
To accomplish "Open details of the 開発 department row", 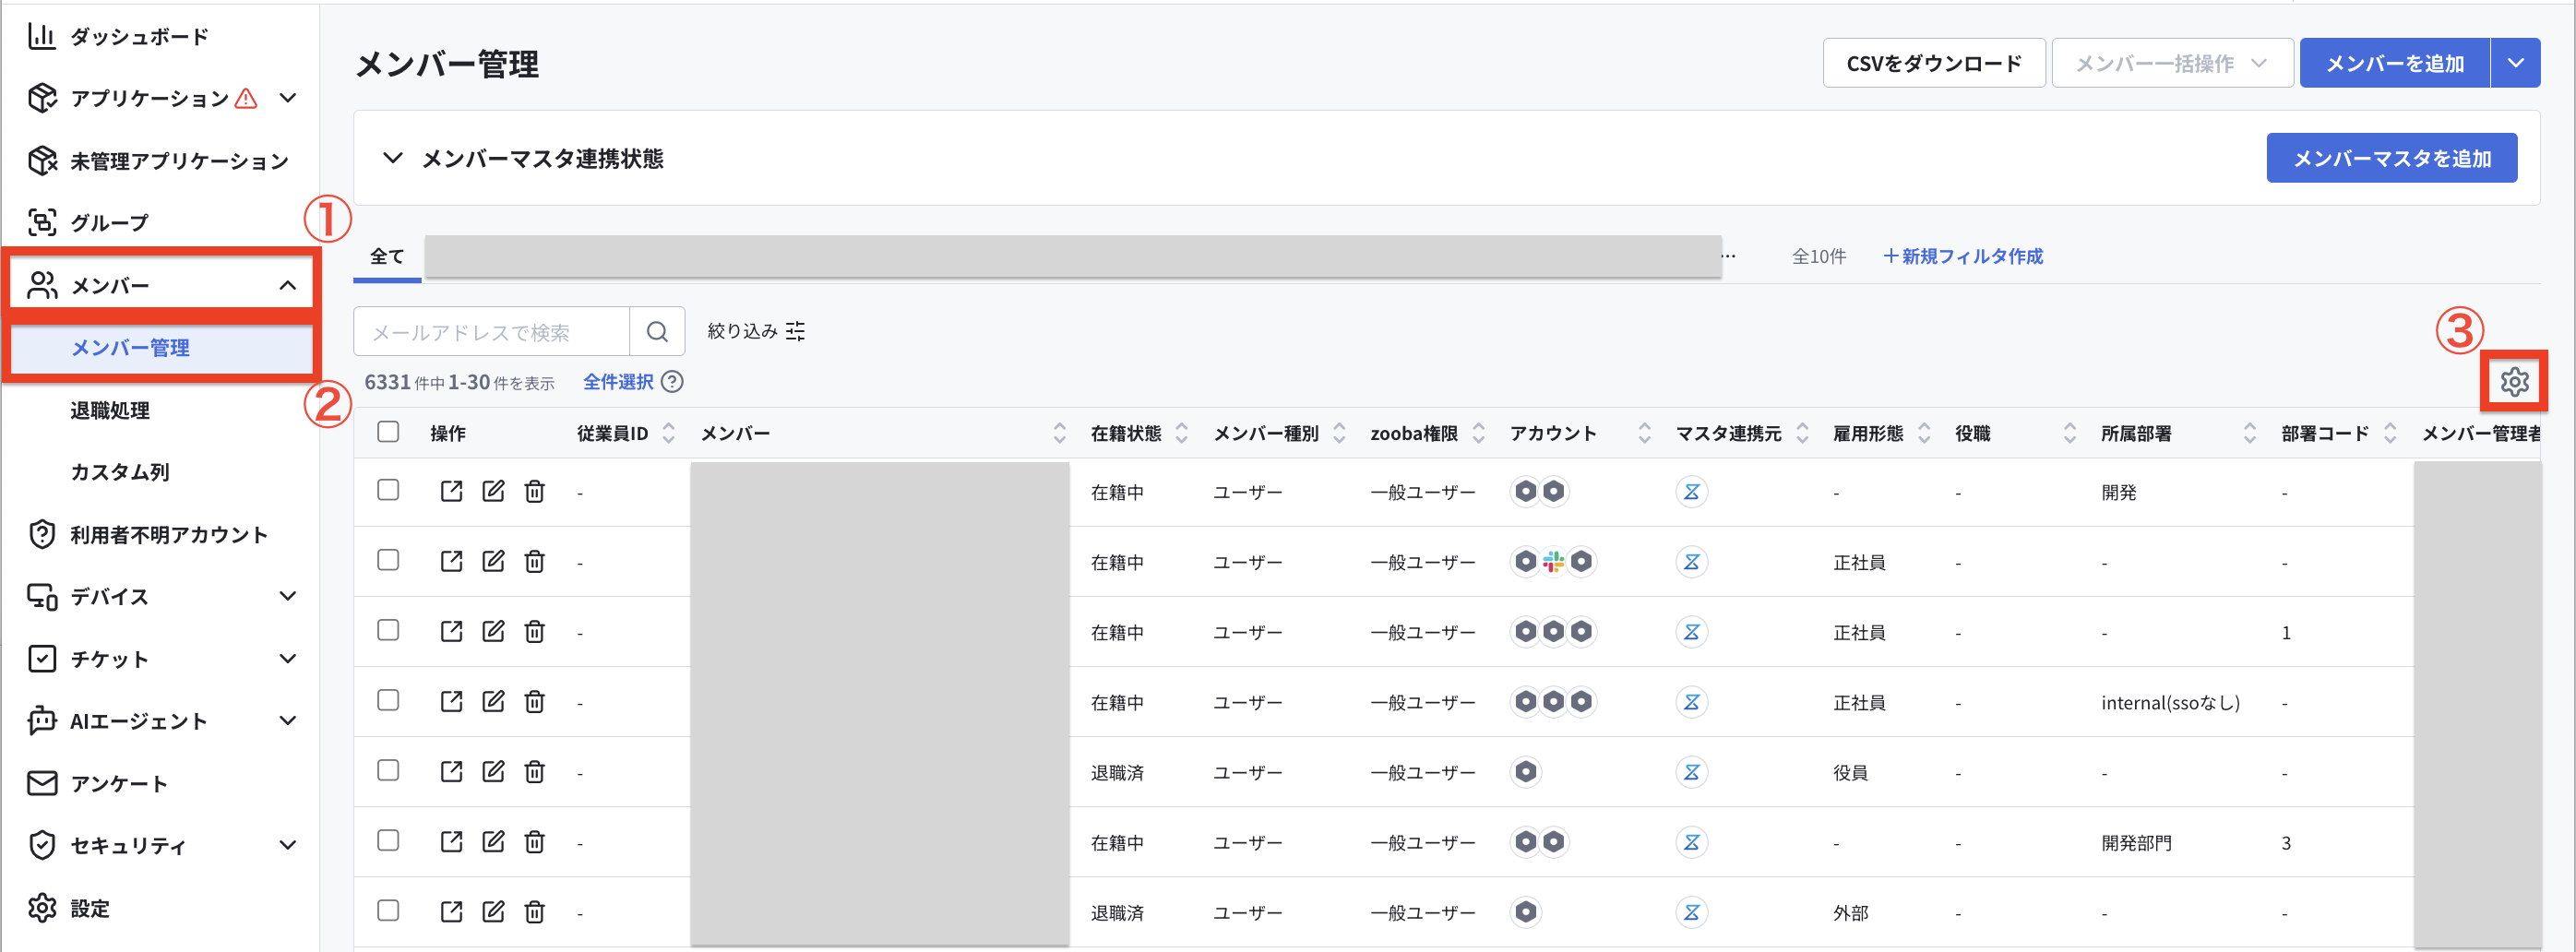I will tap(451, 491).
